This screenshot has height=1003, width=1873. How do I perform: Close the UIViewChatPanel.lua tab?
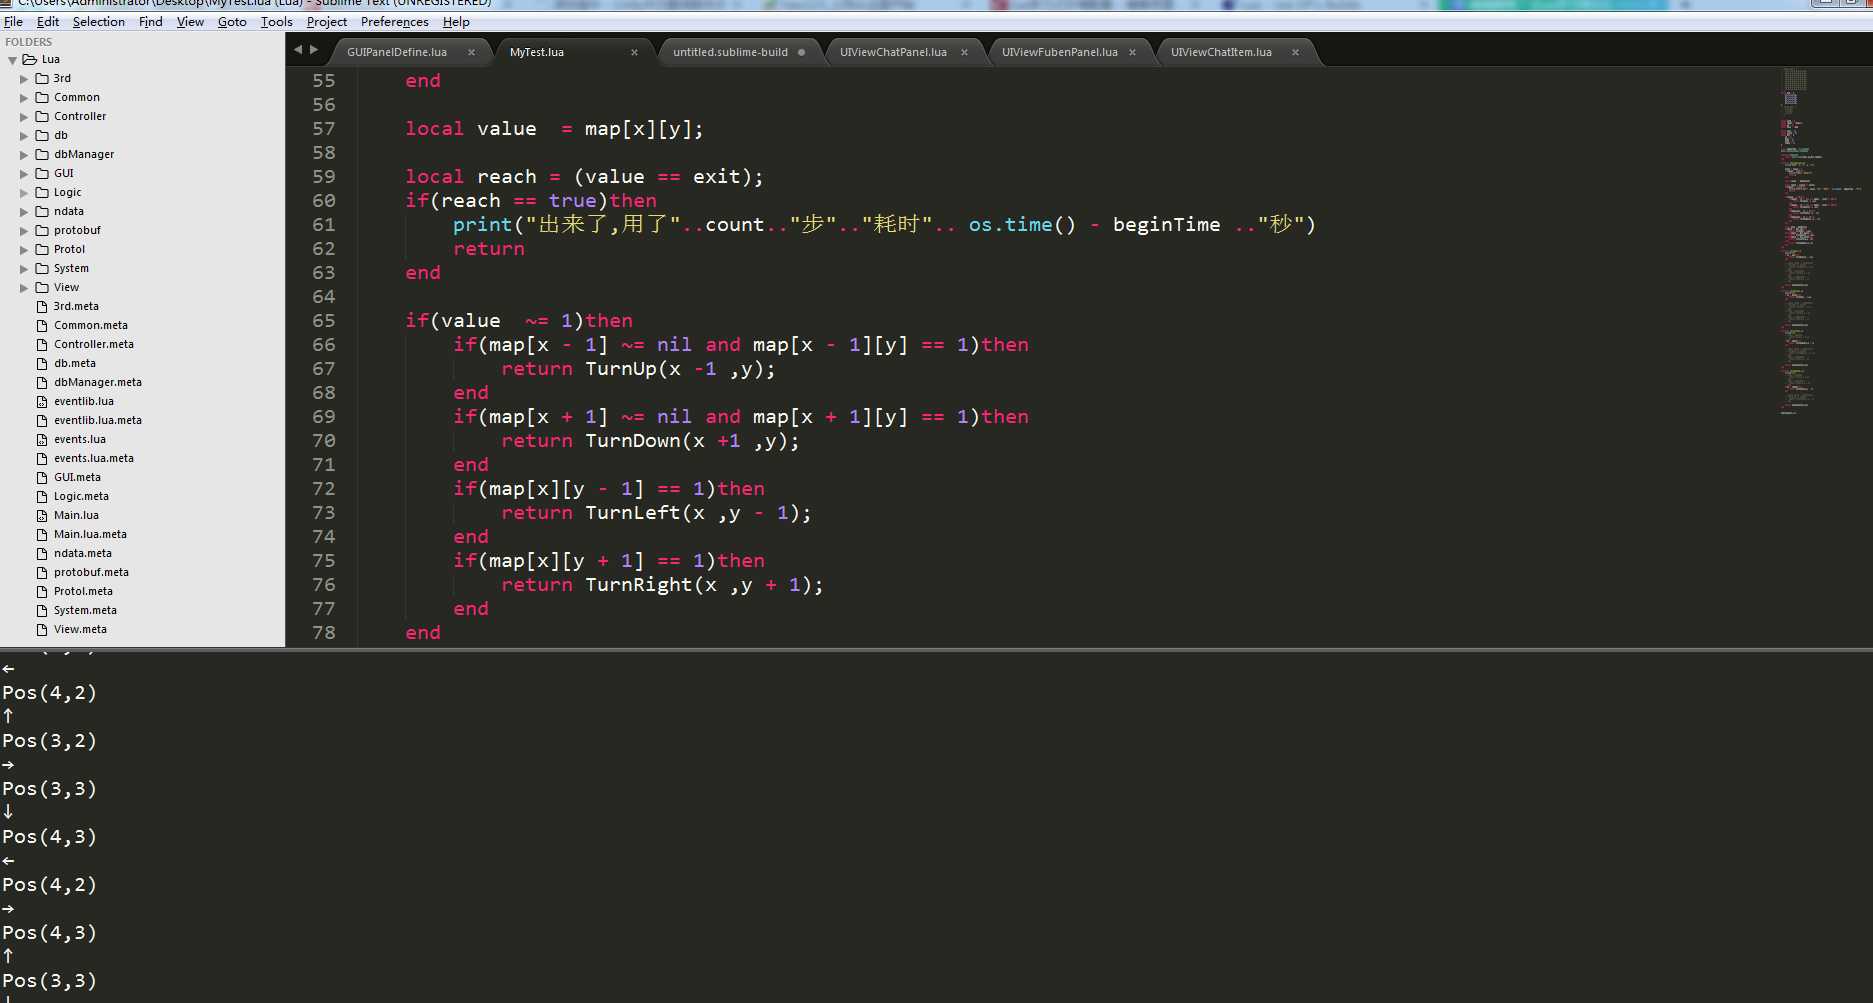click(x=964, y=52)
